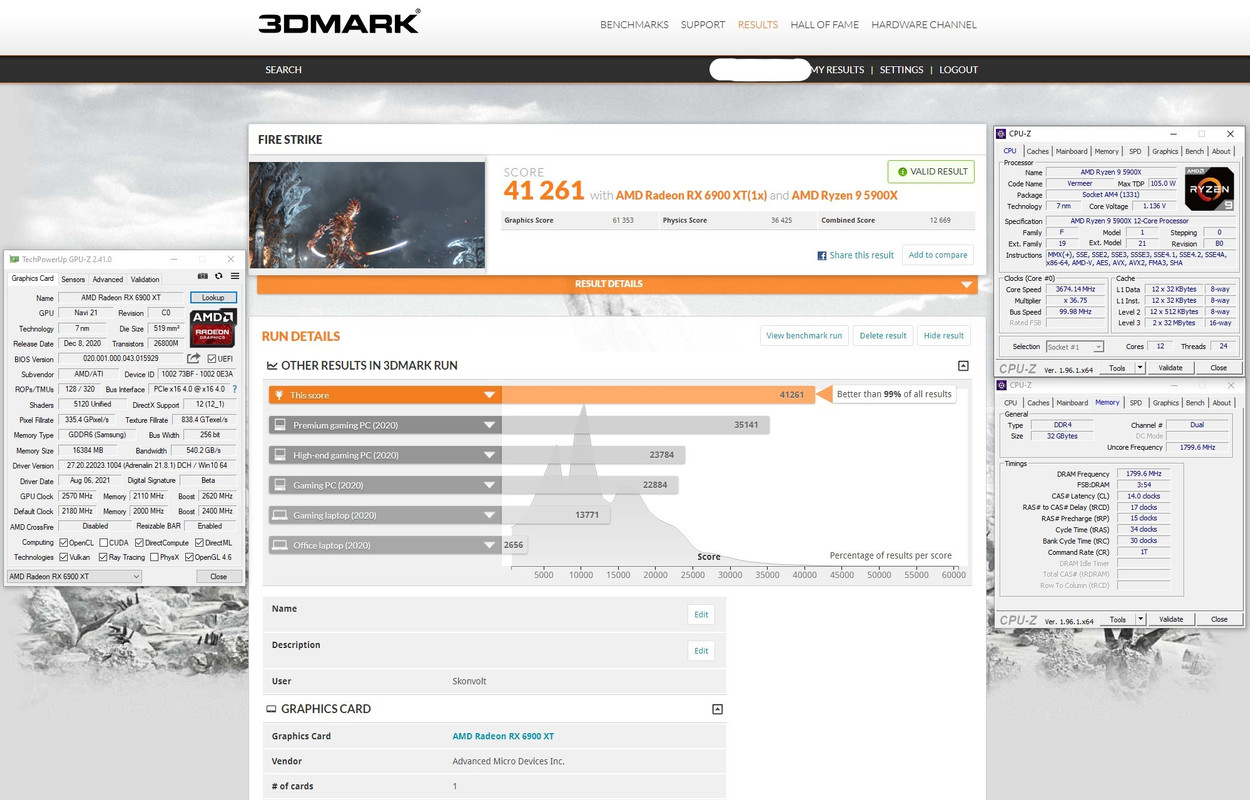Toggle the CUDA checkbox
Image resolution: width=1250 pixels, height=800 pixels.
tap(101, 542)
